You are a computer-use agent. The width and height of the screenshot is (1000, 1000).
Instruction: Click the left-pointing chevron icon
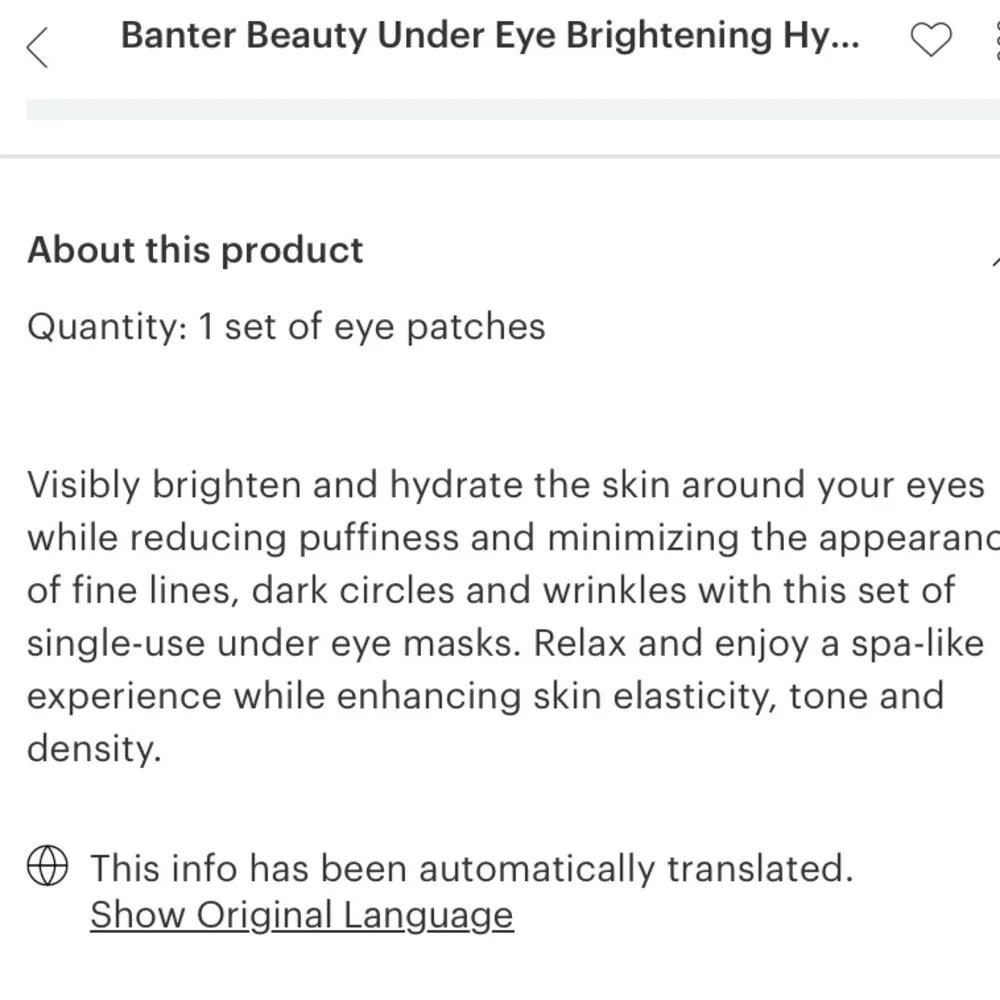point(36,46)
